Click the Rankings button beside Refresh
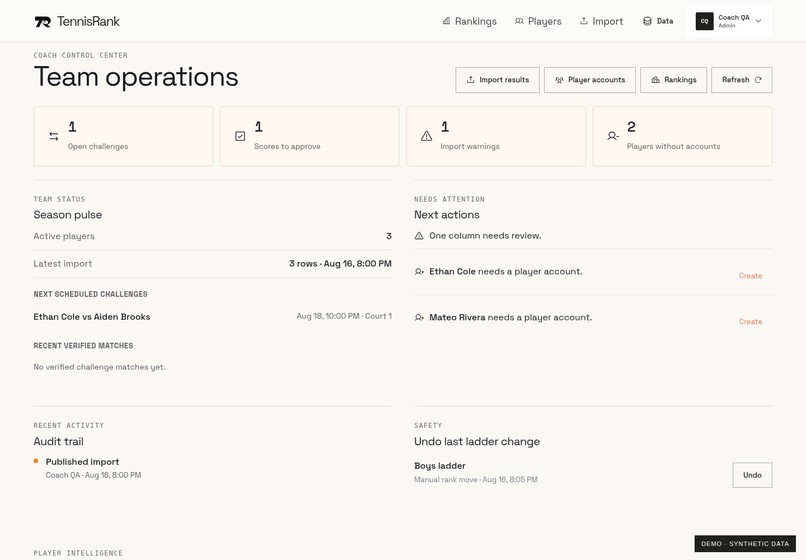The image size is (806, 560). (673, 80)
